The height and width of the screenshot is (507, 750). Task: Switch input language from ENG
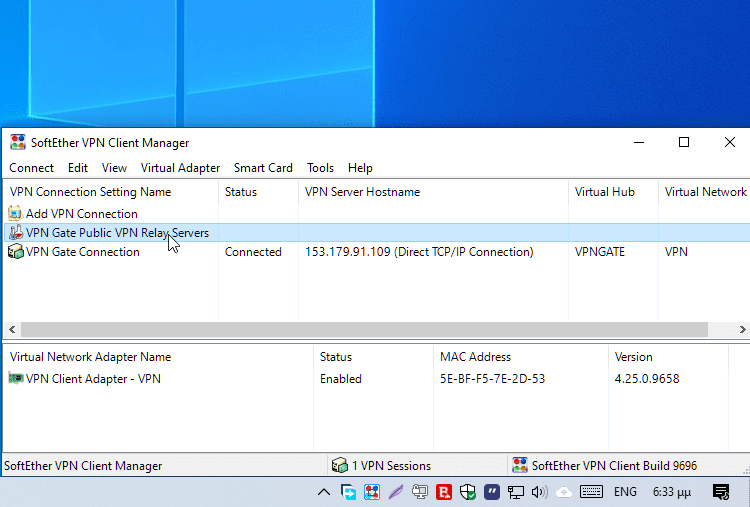point(625,492)
